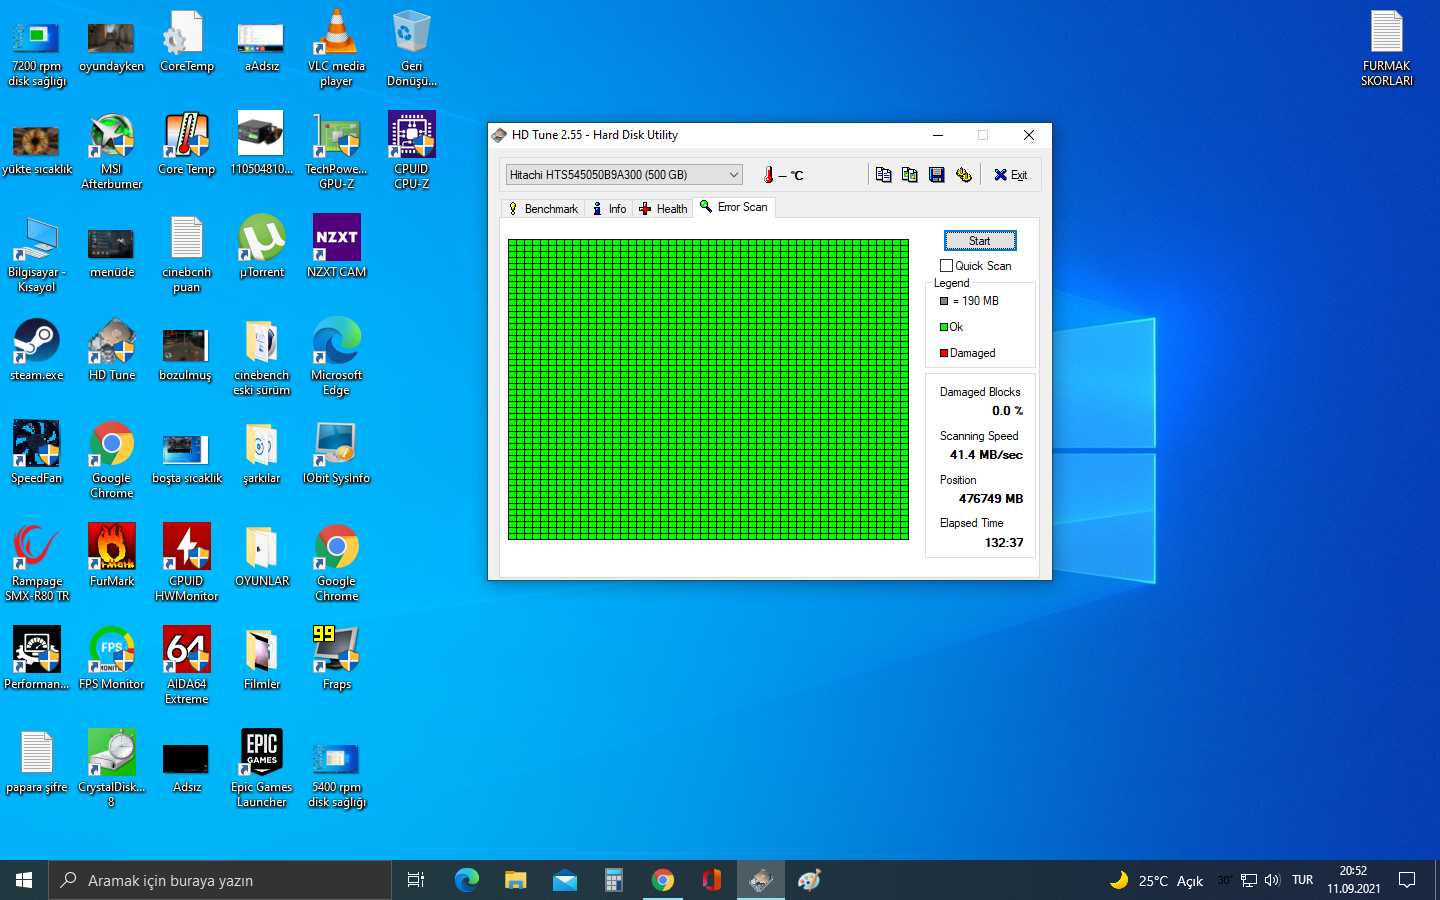Viewport: 1440px width, 900px height.
Task: Click the taskbar search box
Action: [x=220, y=880]
